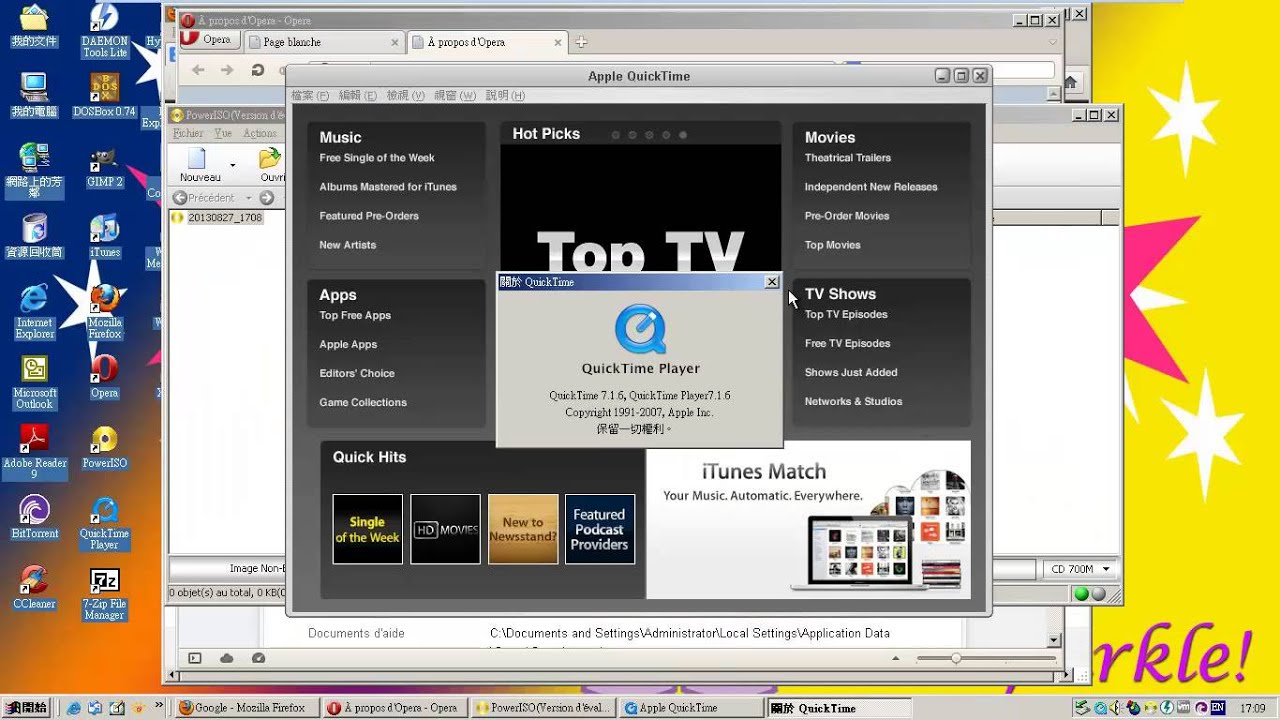Image resolution: width=1280 pixels, height=720 pixels.
Task: Open the Internet Explorer desktop icon
Action: [34, 312]
